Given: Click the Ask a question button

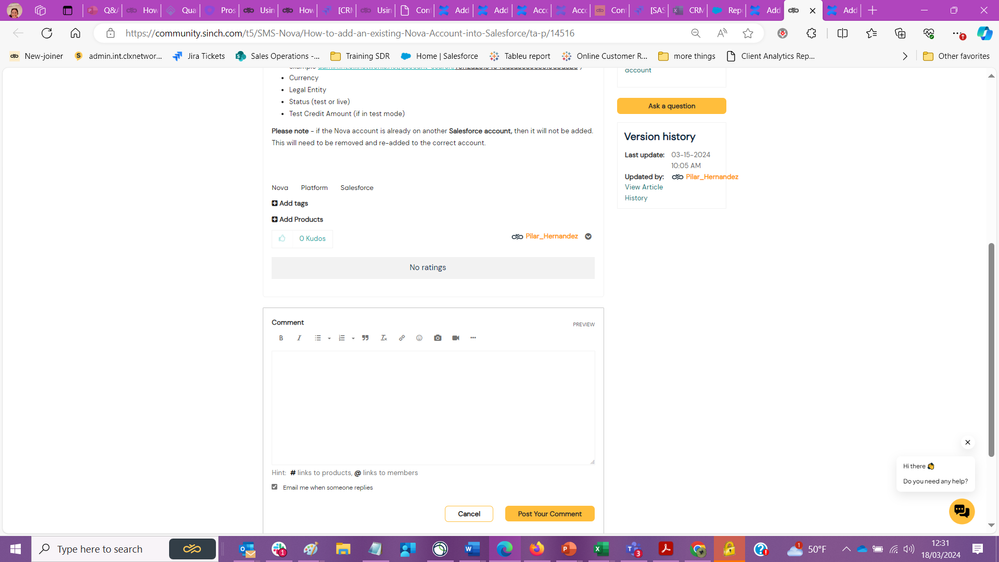Looking at the screenshot, I should point(672,106).
